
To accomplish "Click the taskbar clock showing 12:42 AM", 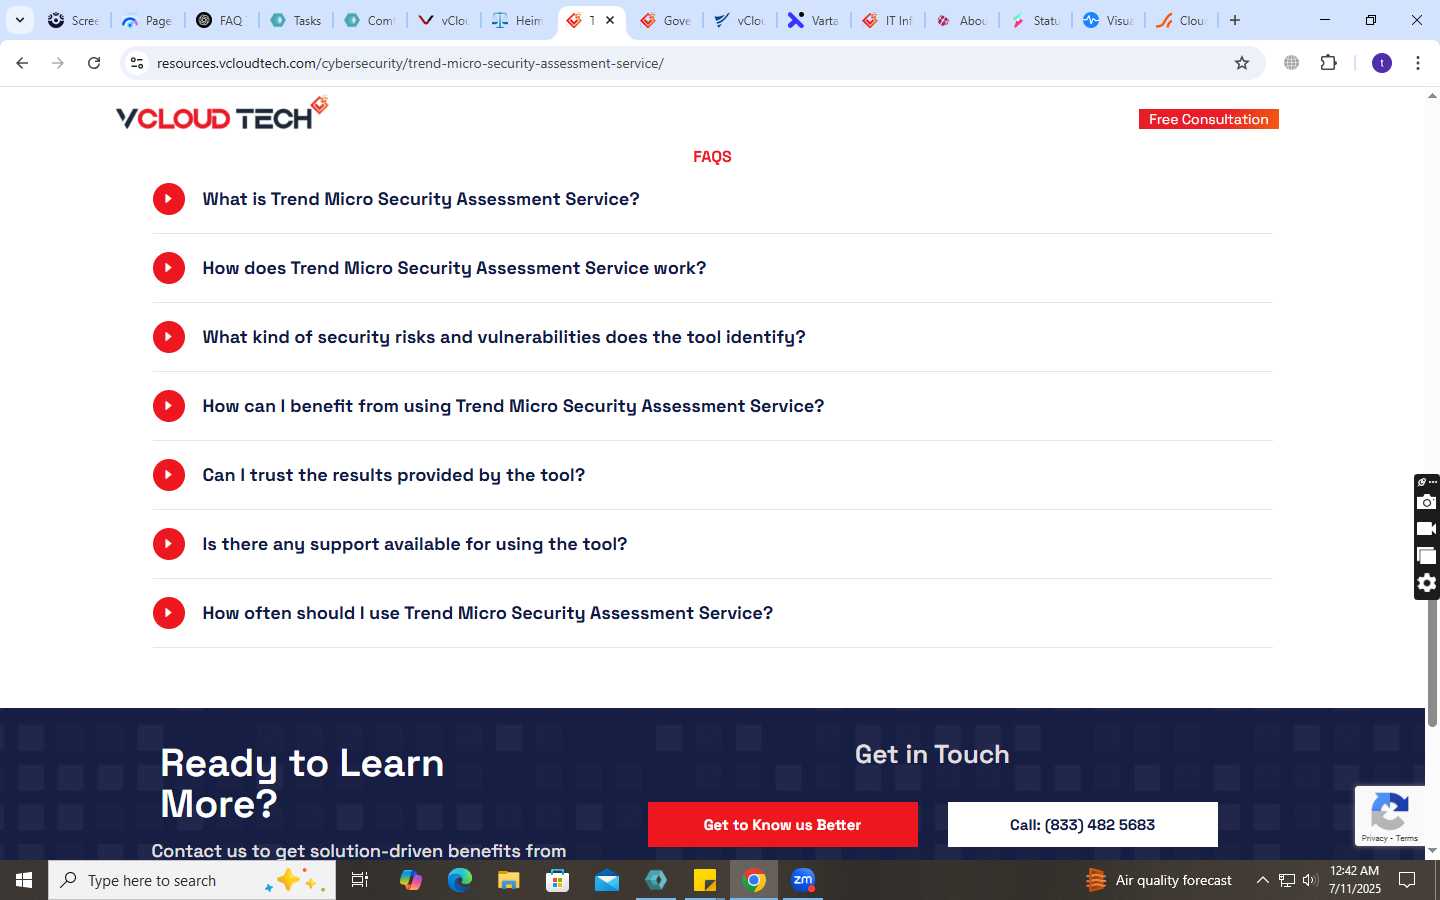I will point(1355,880).
